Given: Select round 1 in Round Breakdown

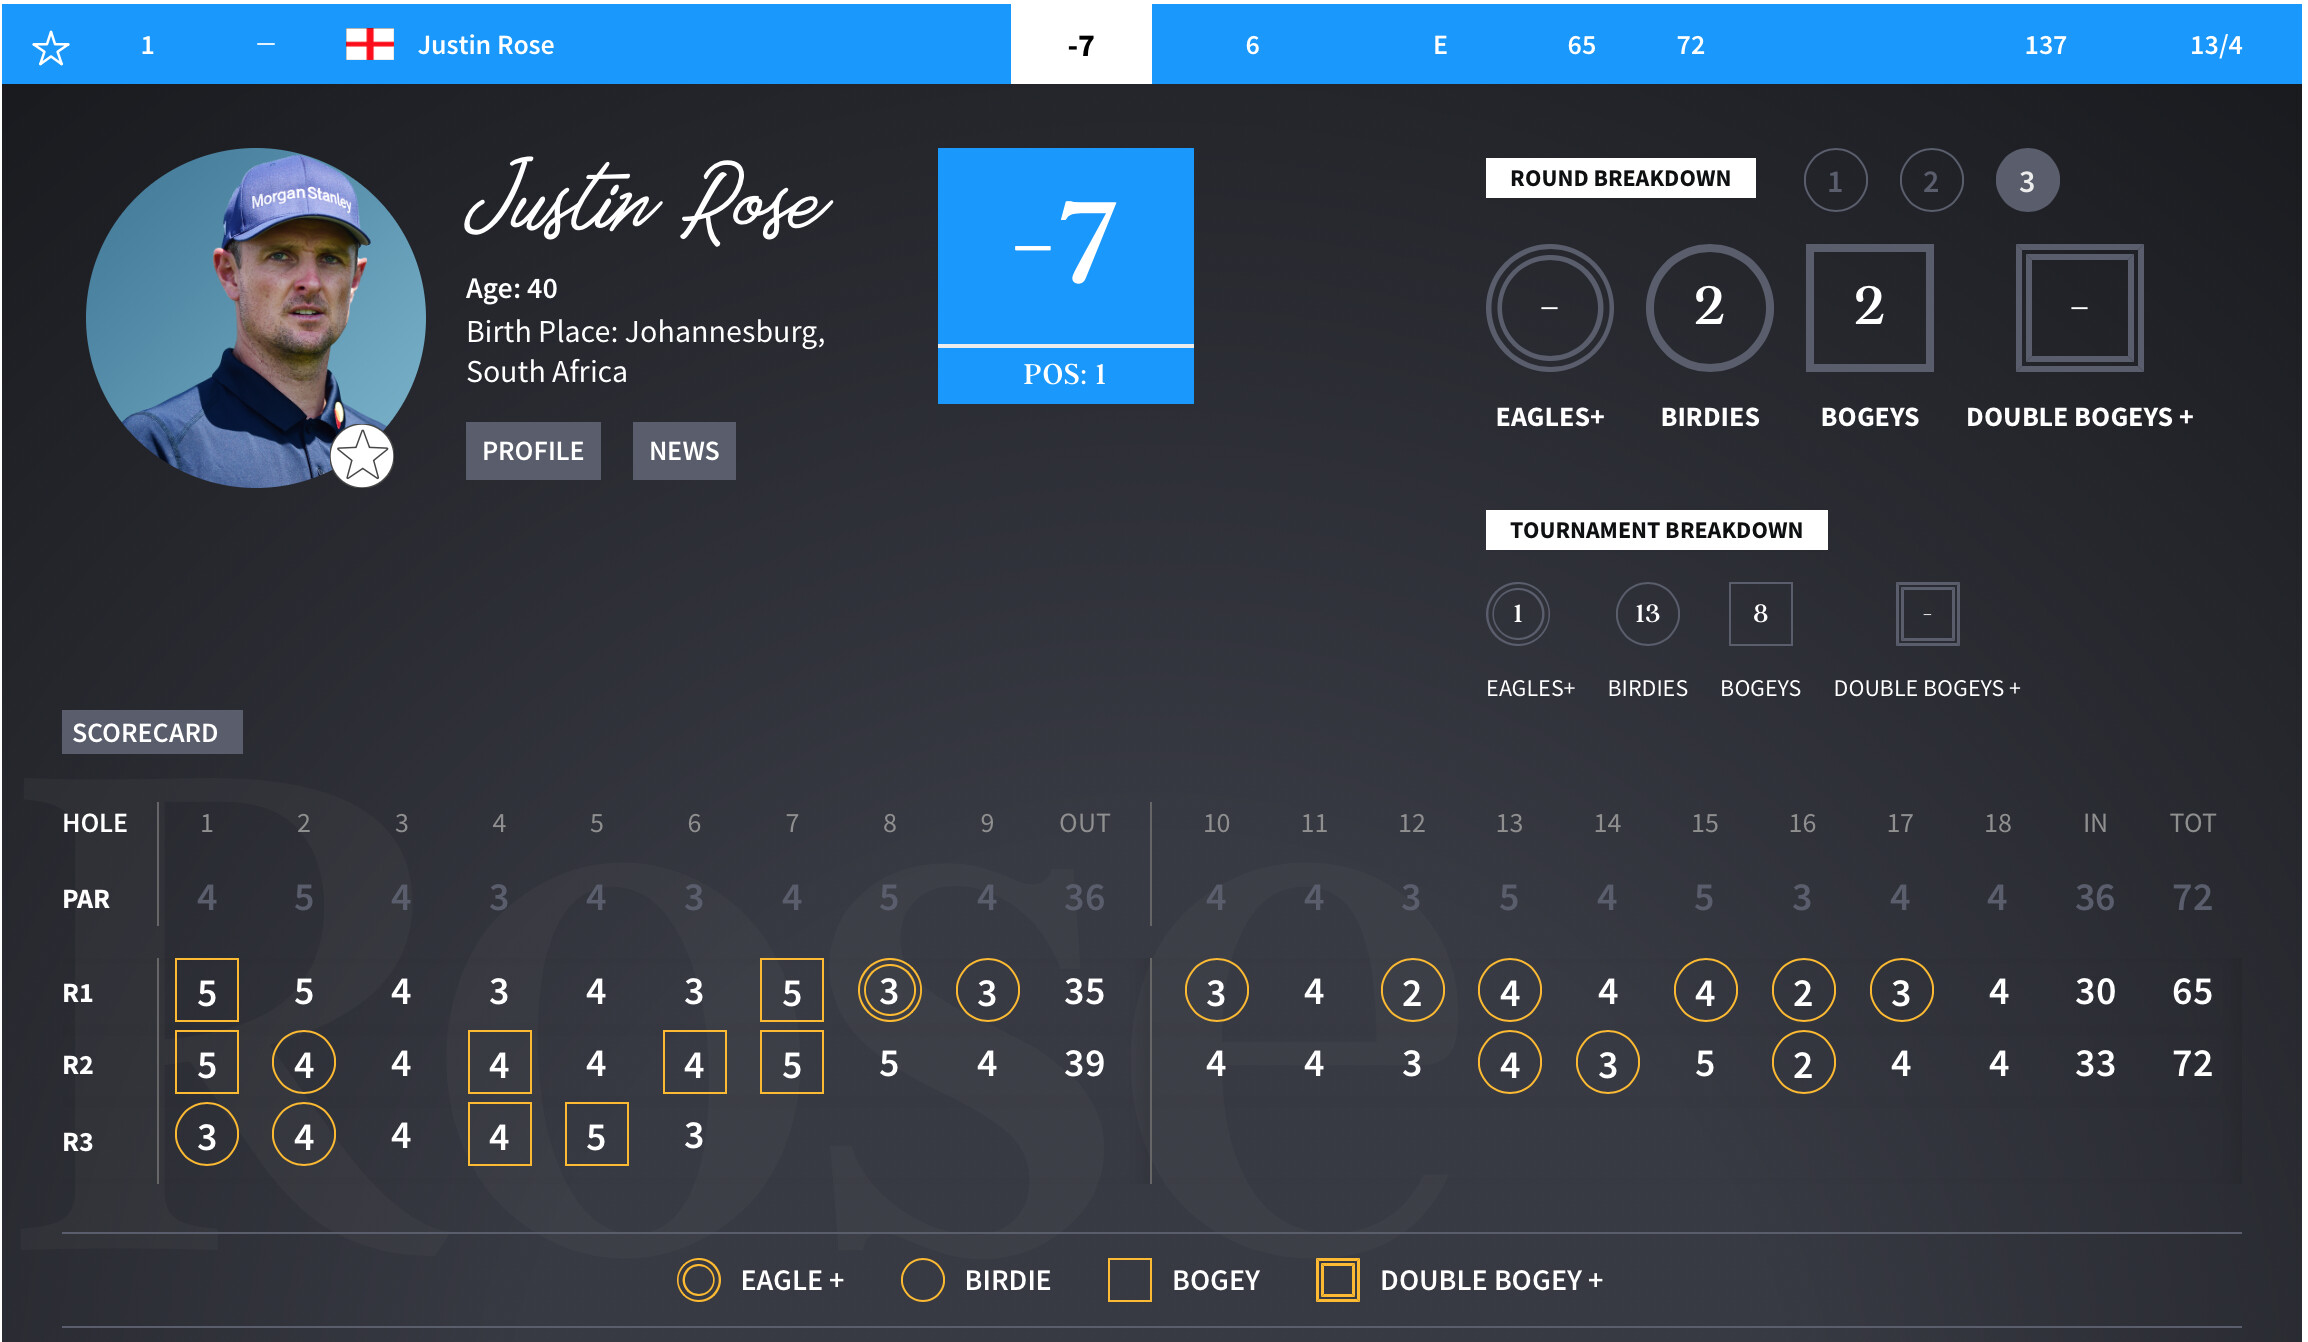Looking at the screenshot, I should click(1835, 181).
